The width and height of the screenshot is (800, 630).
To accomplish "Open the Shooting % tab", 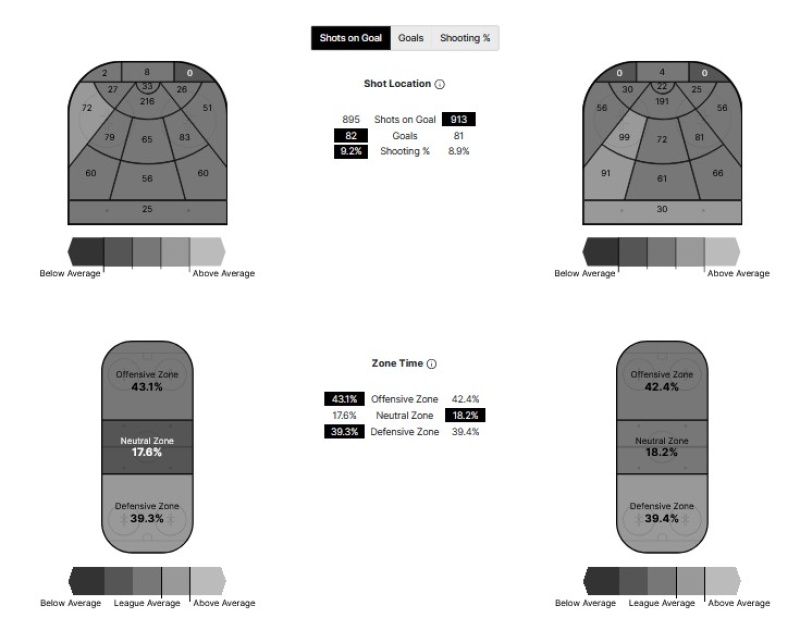I will click(464, 38).
